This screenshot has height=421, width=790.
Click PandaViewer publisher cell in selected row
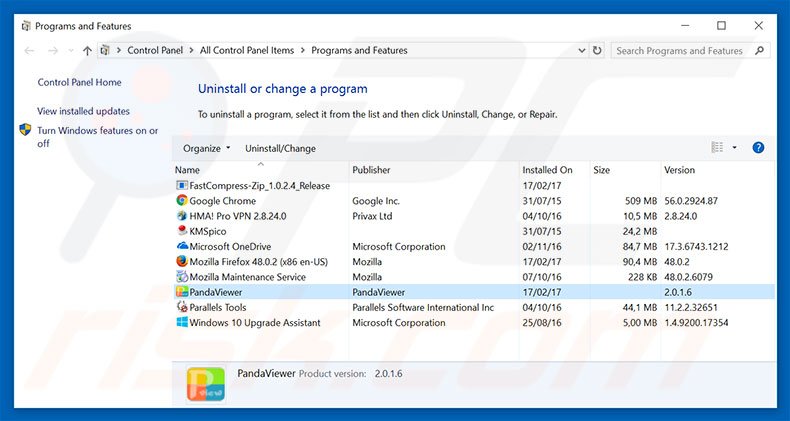point(378,292)
